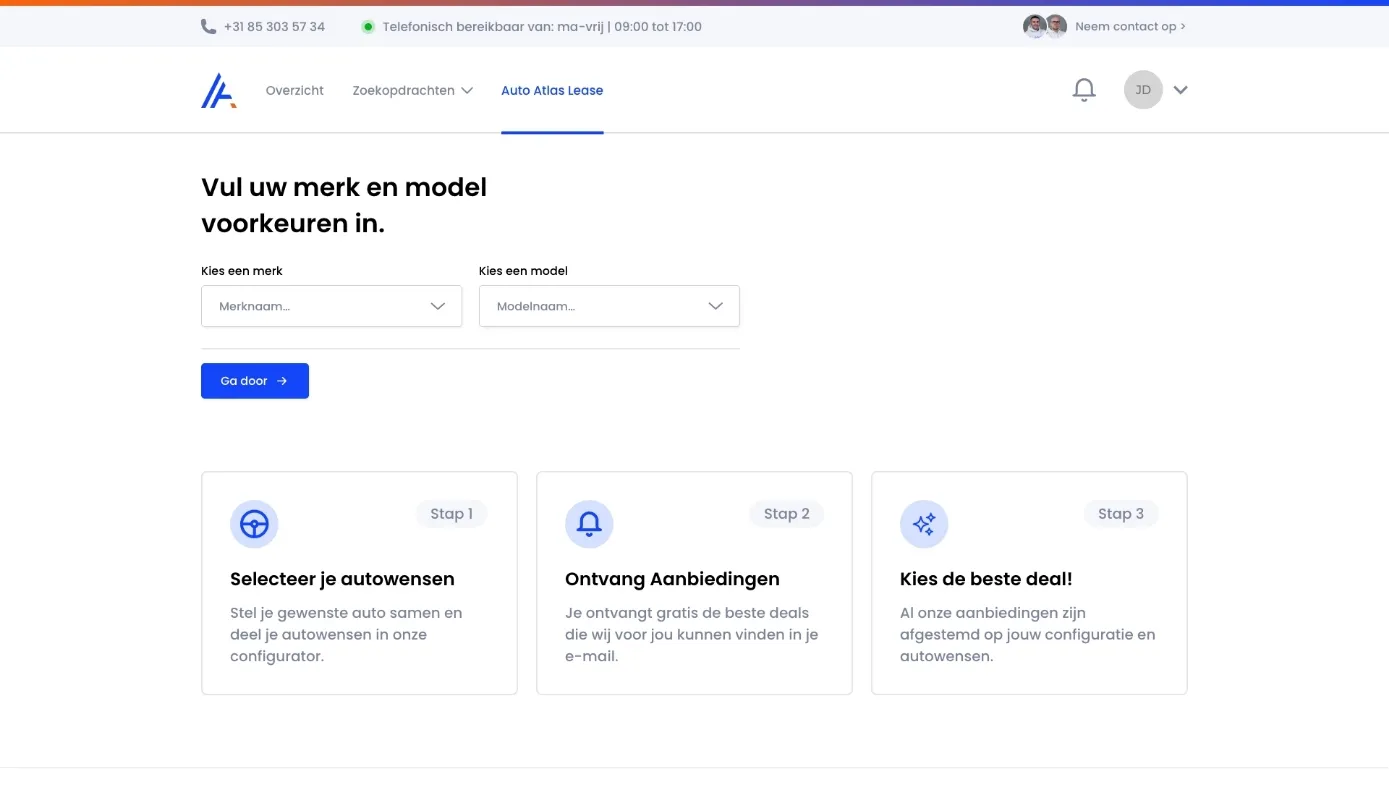Click the Stap 3 badge
The height and width of the screenshot is (796, 1389).
coord(1121,513)
